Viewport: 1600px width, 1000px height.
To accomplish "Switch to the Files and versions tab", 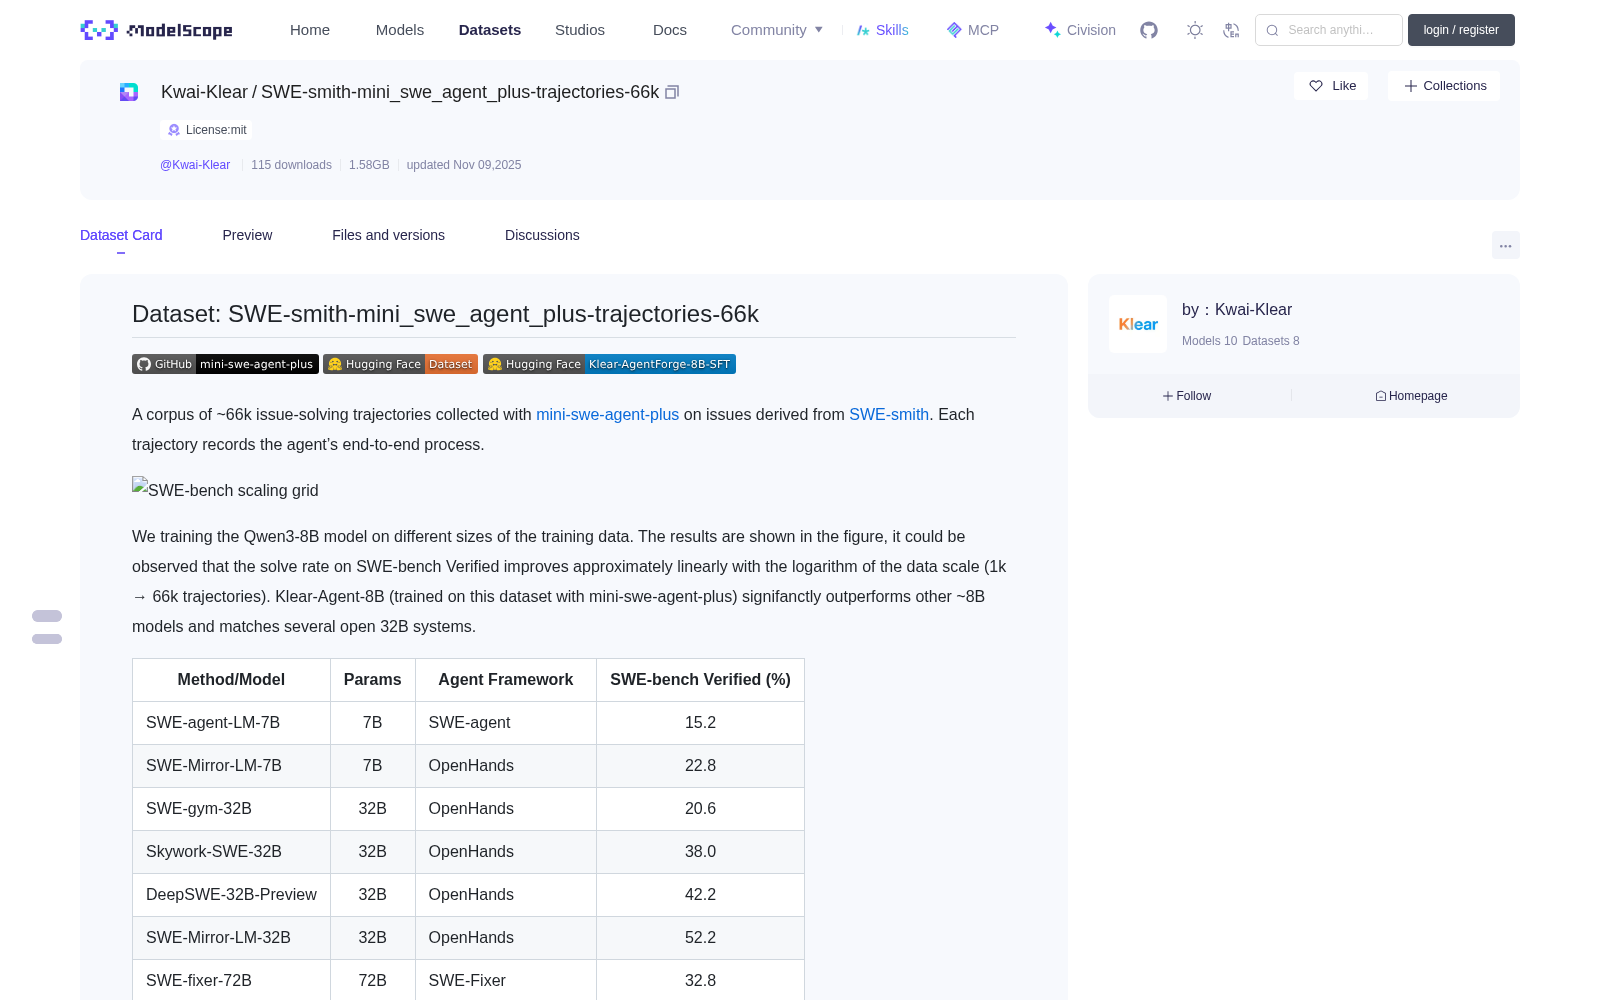I will pyautogui.click(x=388, y=235).
